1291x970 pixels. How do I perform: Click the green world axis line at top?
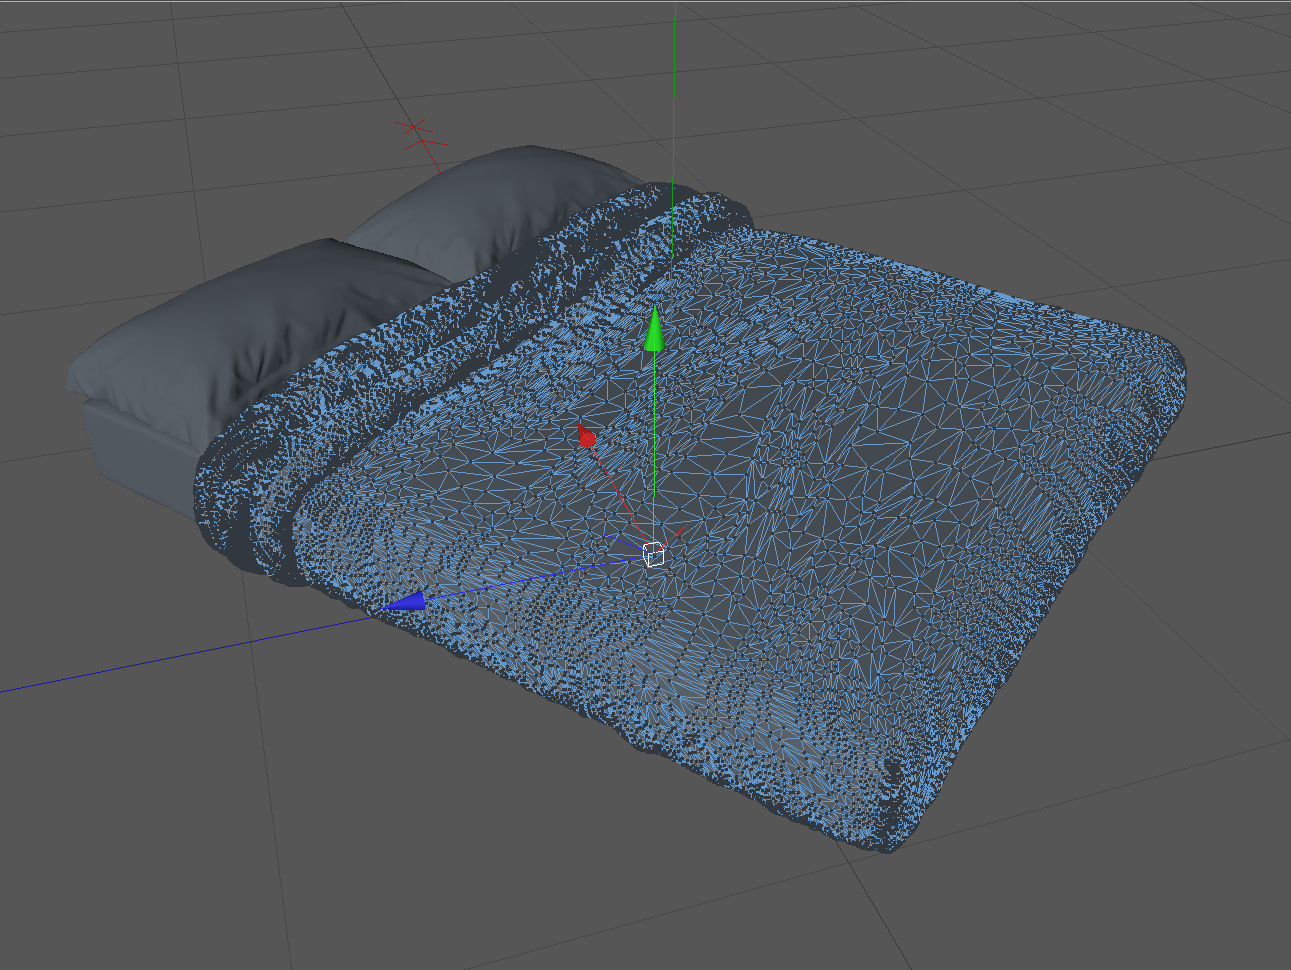(674, 90)
